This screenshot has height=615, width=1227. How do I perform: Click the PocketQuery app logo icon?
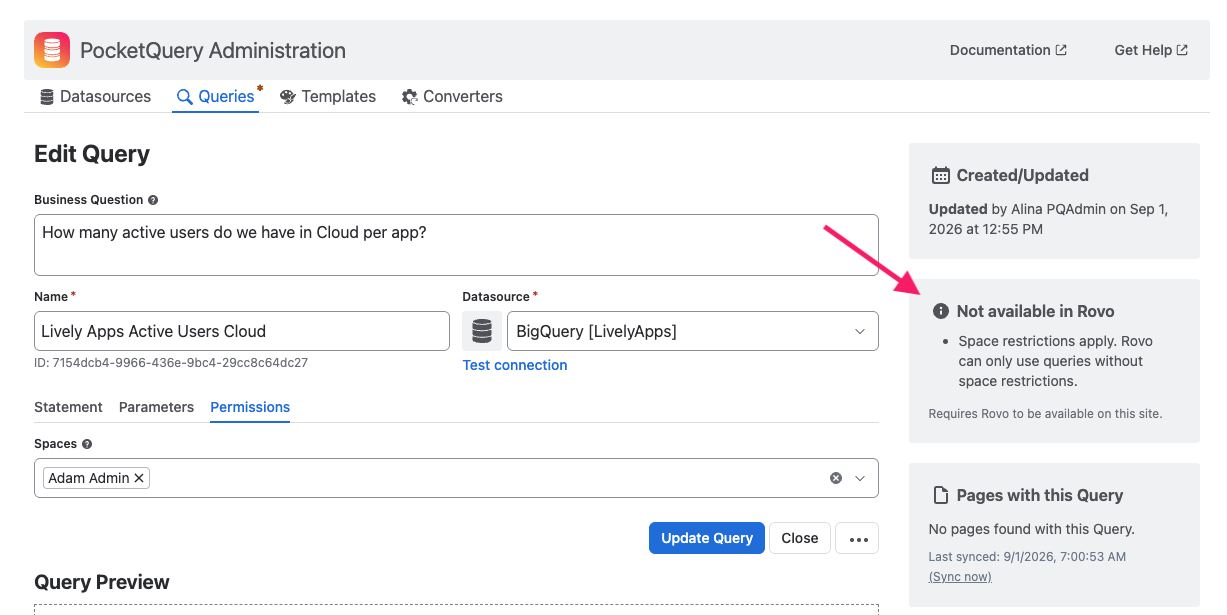pyautogui.click(x=52, y=50)
